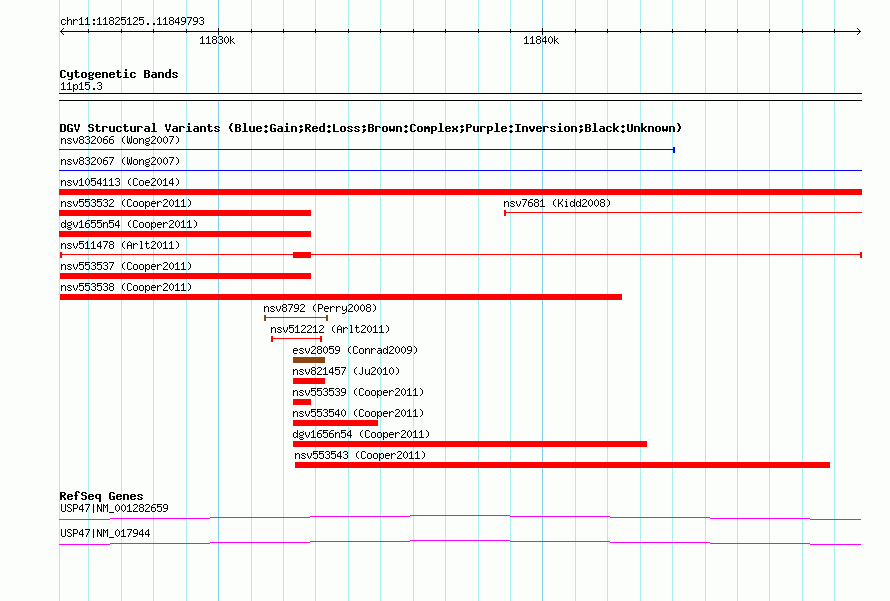Open the nsv553539 (Cooper2011) label
The height and width of the screenshot is (601, 890).
click(358, 392)
